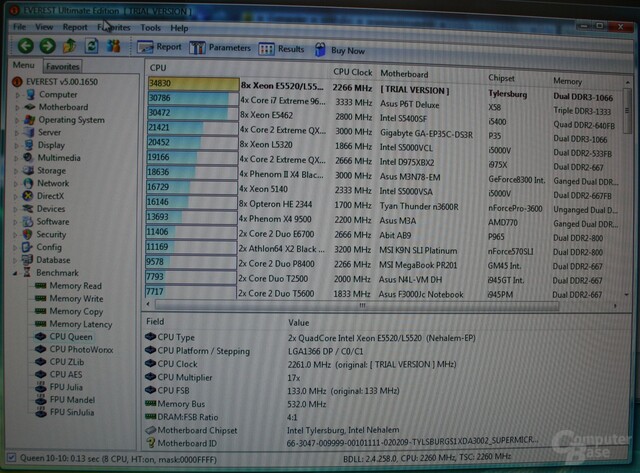Open the View menu
This screenshot has width=640, height=473.
(x=44, y=27)
